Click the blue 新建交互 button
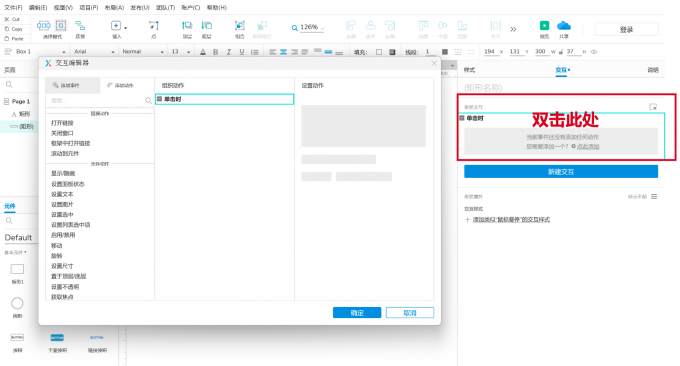The height and width of the screenshot is (366, 680). [x=561, y=172]
